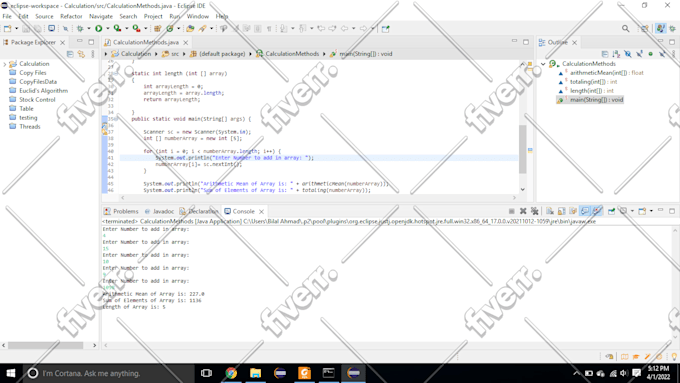Image resolution: width=680 pixels, height=383 pixels.
Task: Click the New file wizard icon
Action: click(x=7, y=28)
